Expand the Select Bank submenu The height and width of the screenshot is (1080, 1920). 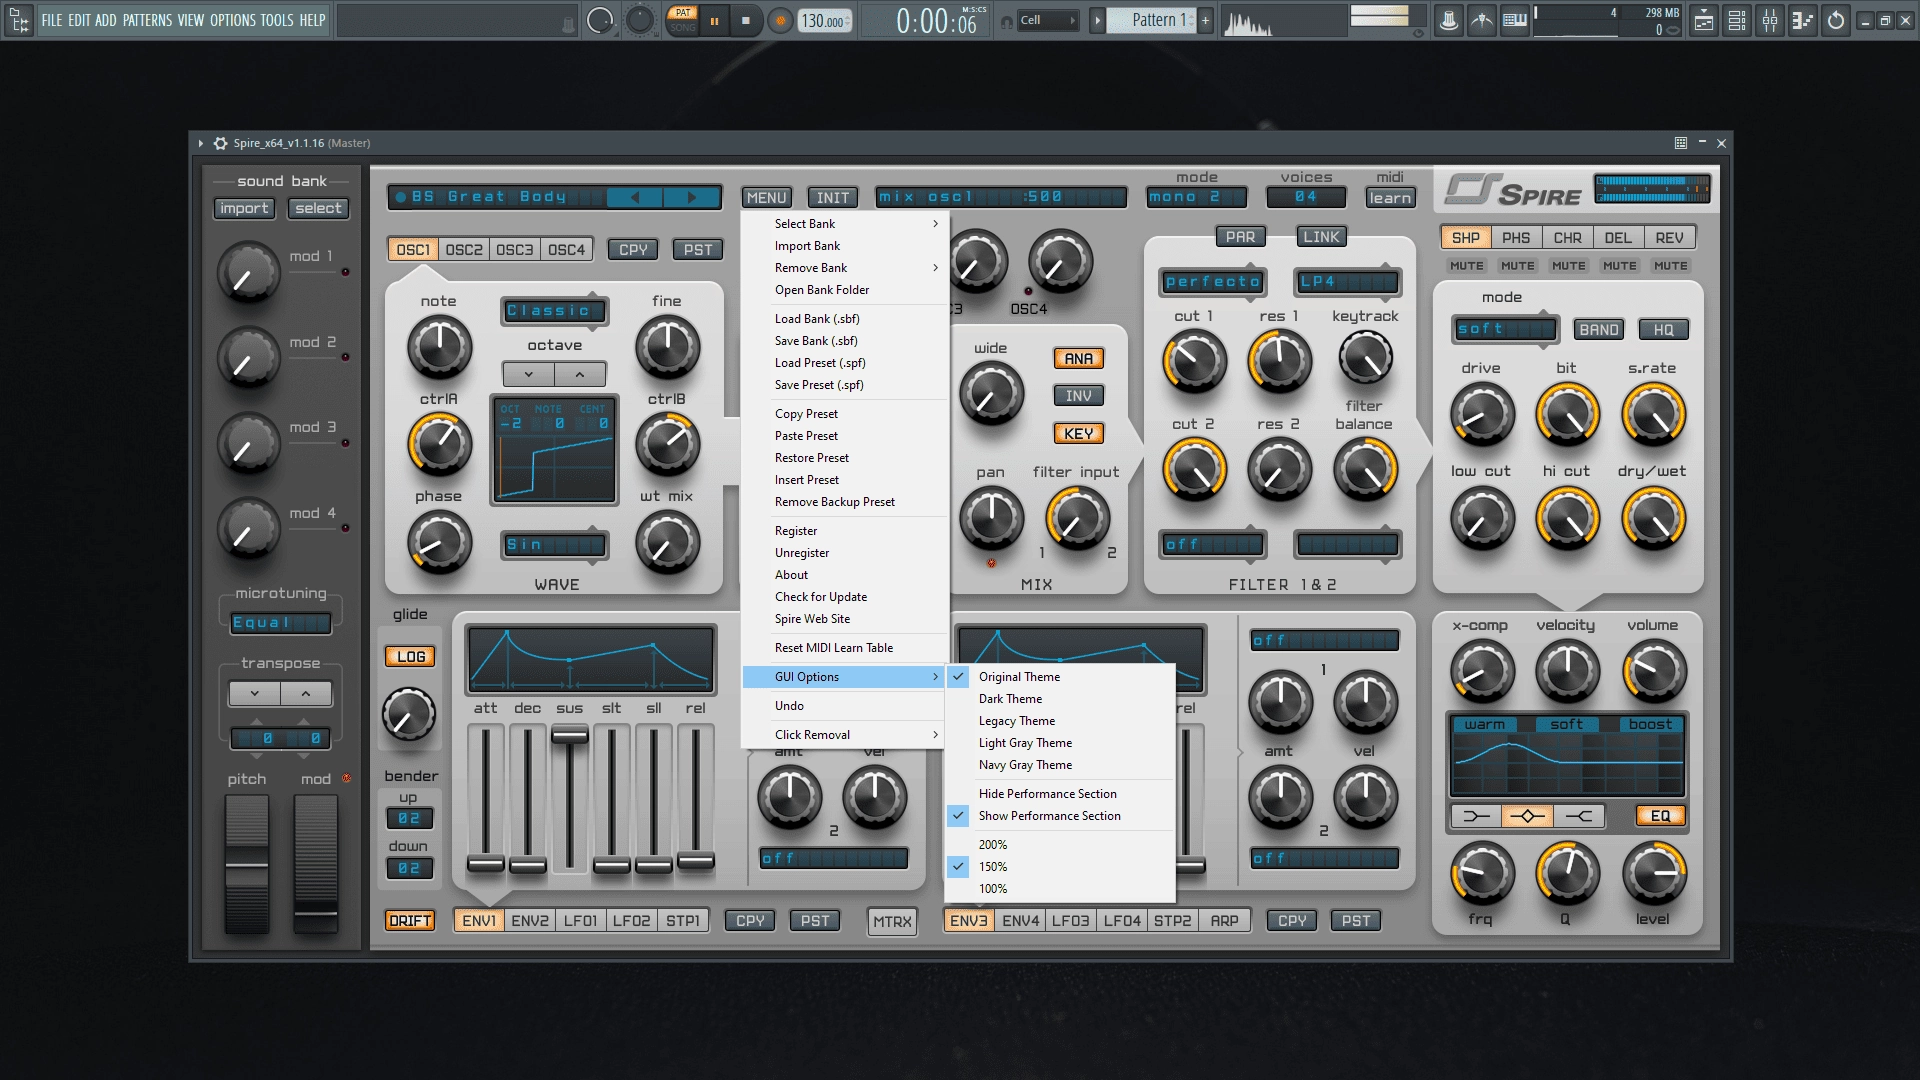845,224
